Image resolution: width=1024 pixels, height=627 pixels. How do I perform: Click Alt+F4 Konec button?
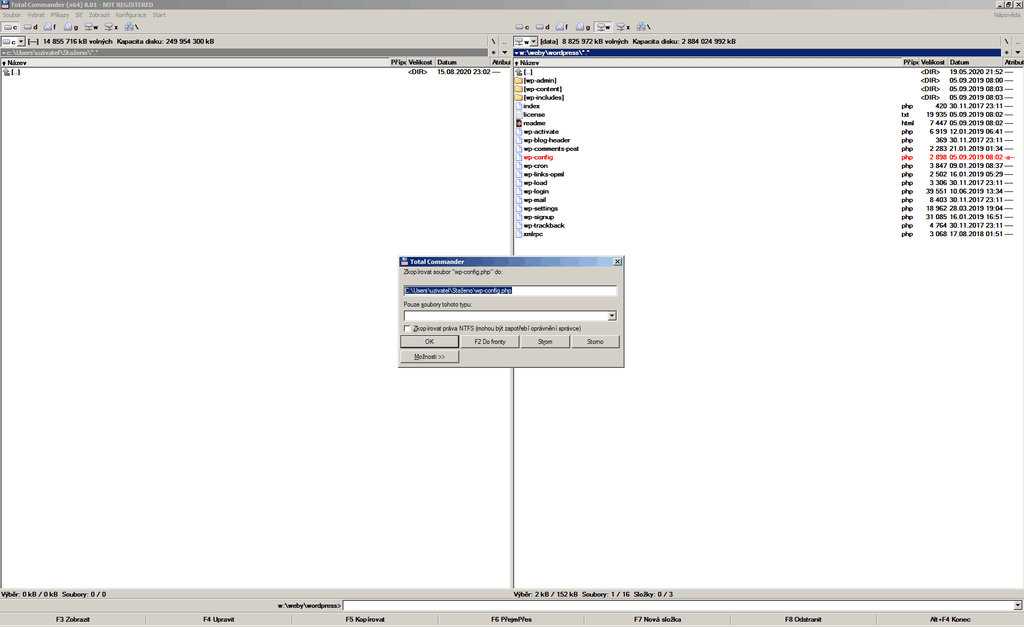click(x=950, y=619)
